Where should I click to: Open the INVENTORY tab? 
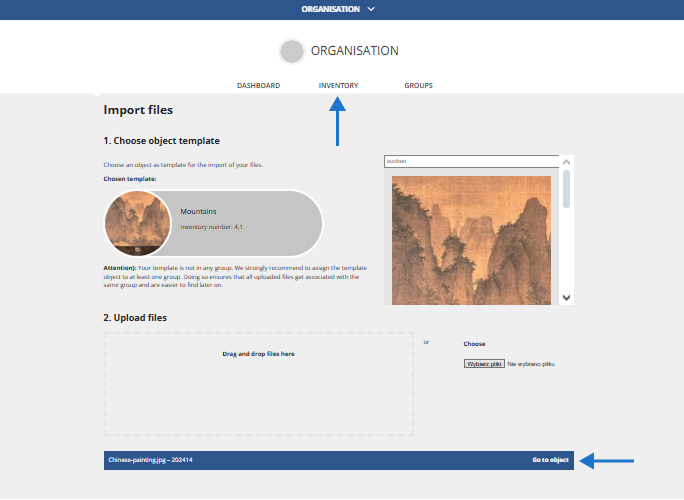tap(338, 86)
